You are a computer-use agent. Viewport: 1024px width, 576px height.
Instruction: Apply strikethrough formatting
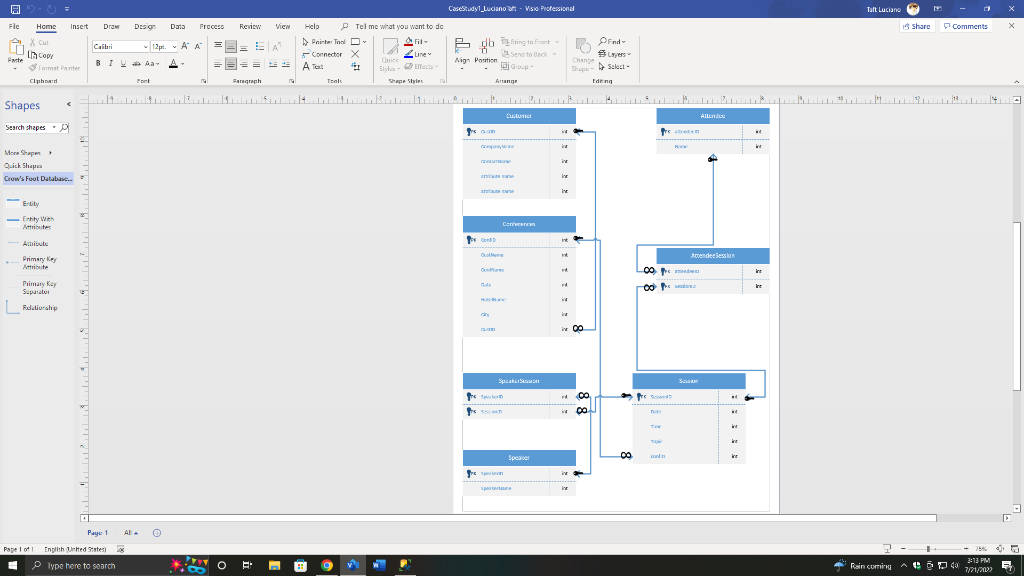[136, 64]
